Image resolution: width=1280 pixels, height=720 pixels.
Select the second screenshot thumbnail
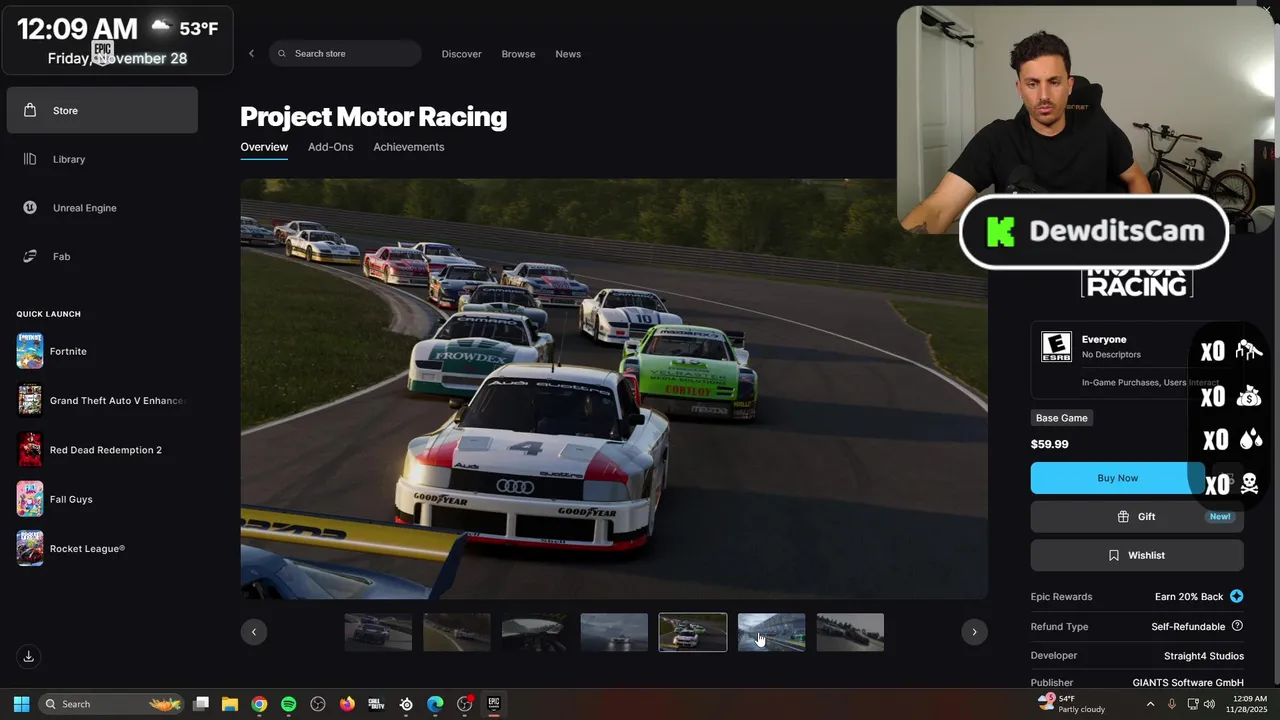[457, 632]
